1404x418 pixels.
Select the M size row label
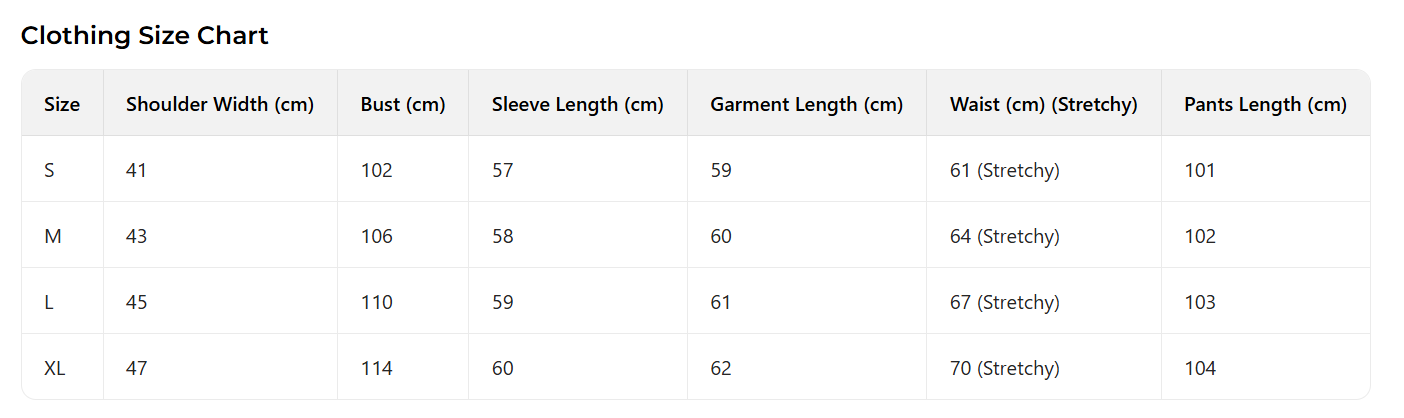coord(53,236)
